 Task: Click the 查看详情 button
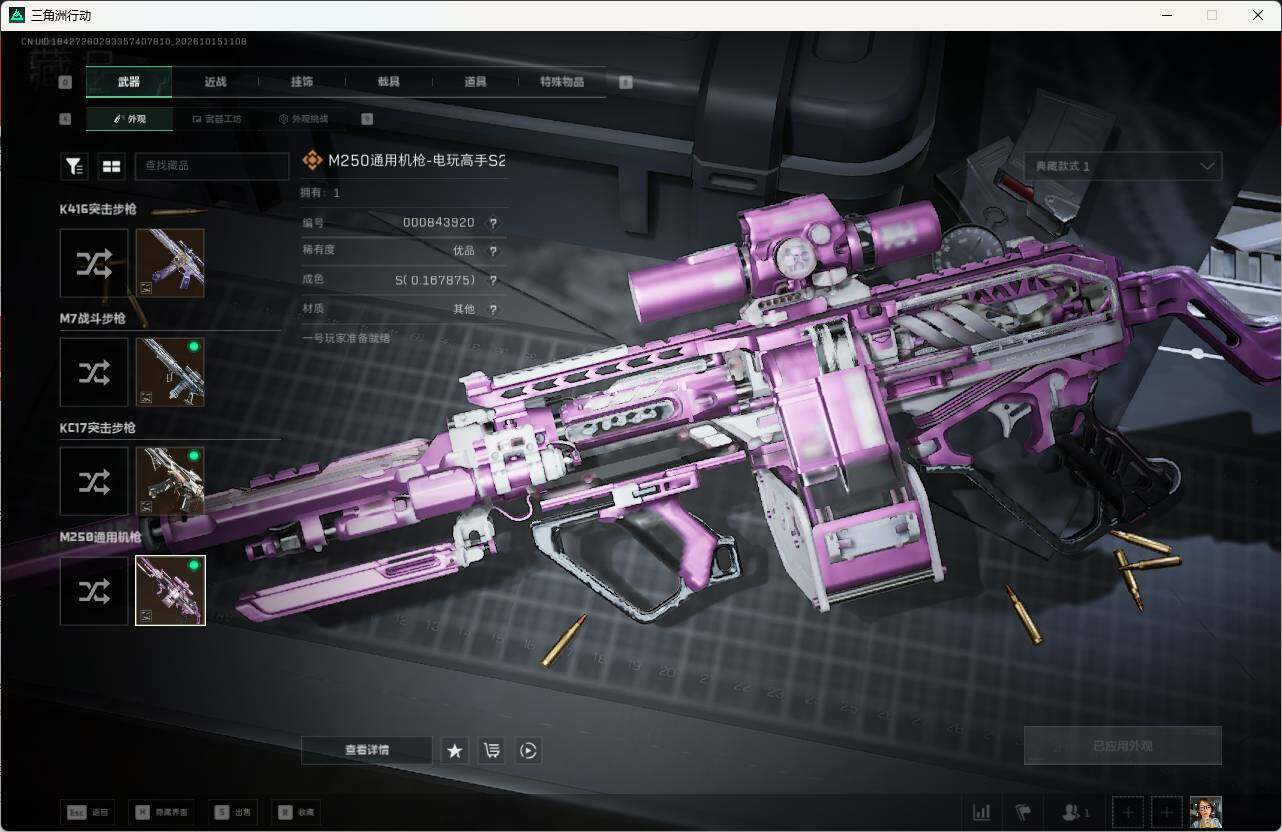point(367,750)
